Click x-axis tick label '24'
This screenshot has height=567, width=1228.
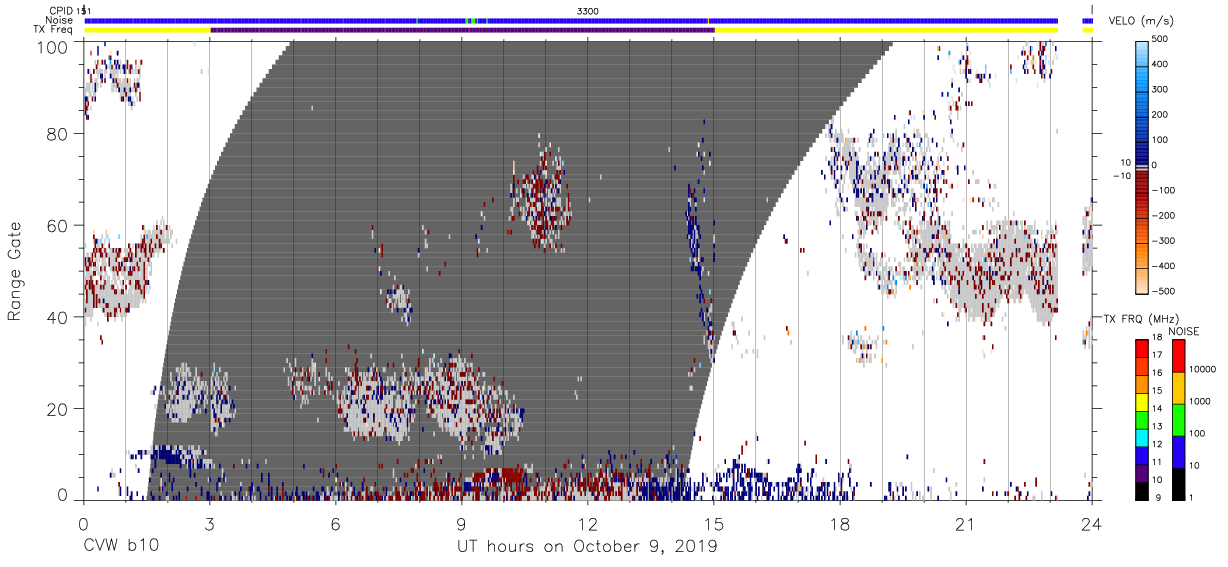click(x=1091, y=524)
